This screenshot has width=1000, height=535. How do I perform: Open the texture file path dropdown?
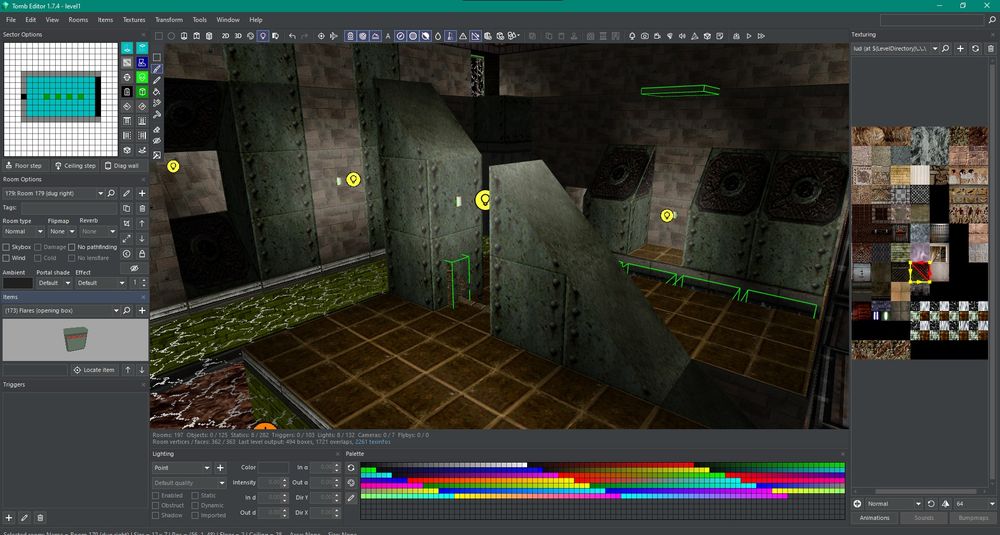click(x=895, y=48)
